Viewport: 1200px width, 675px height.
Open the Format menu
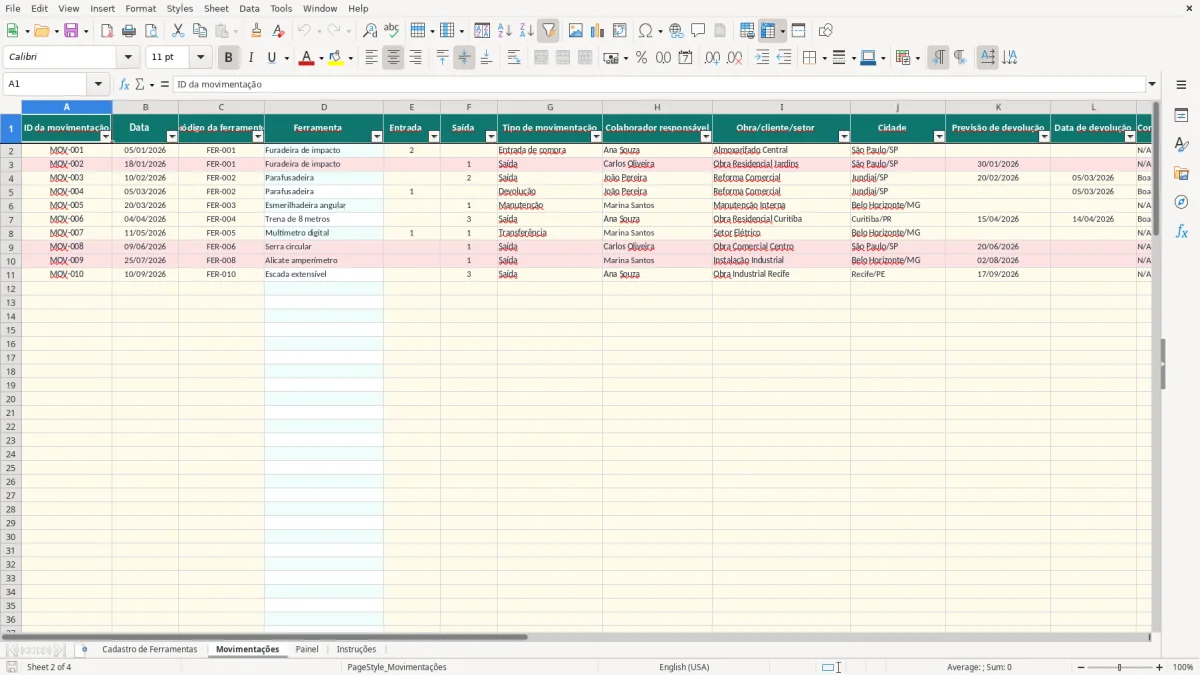(140, 8)
